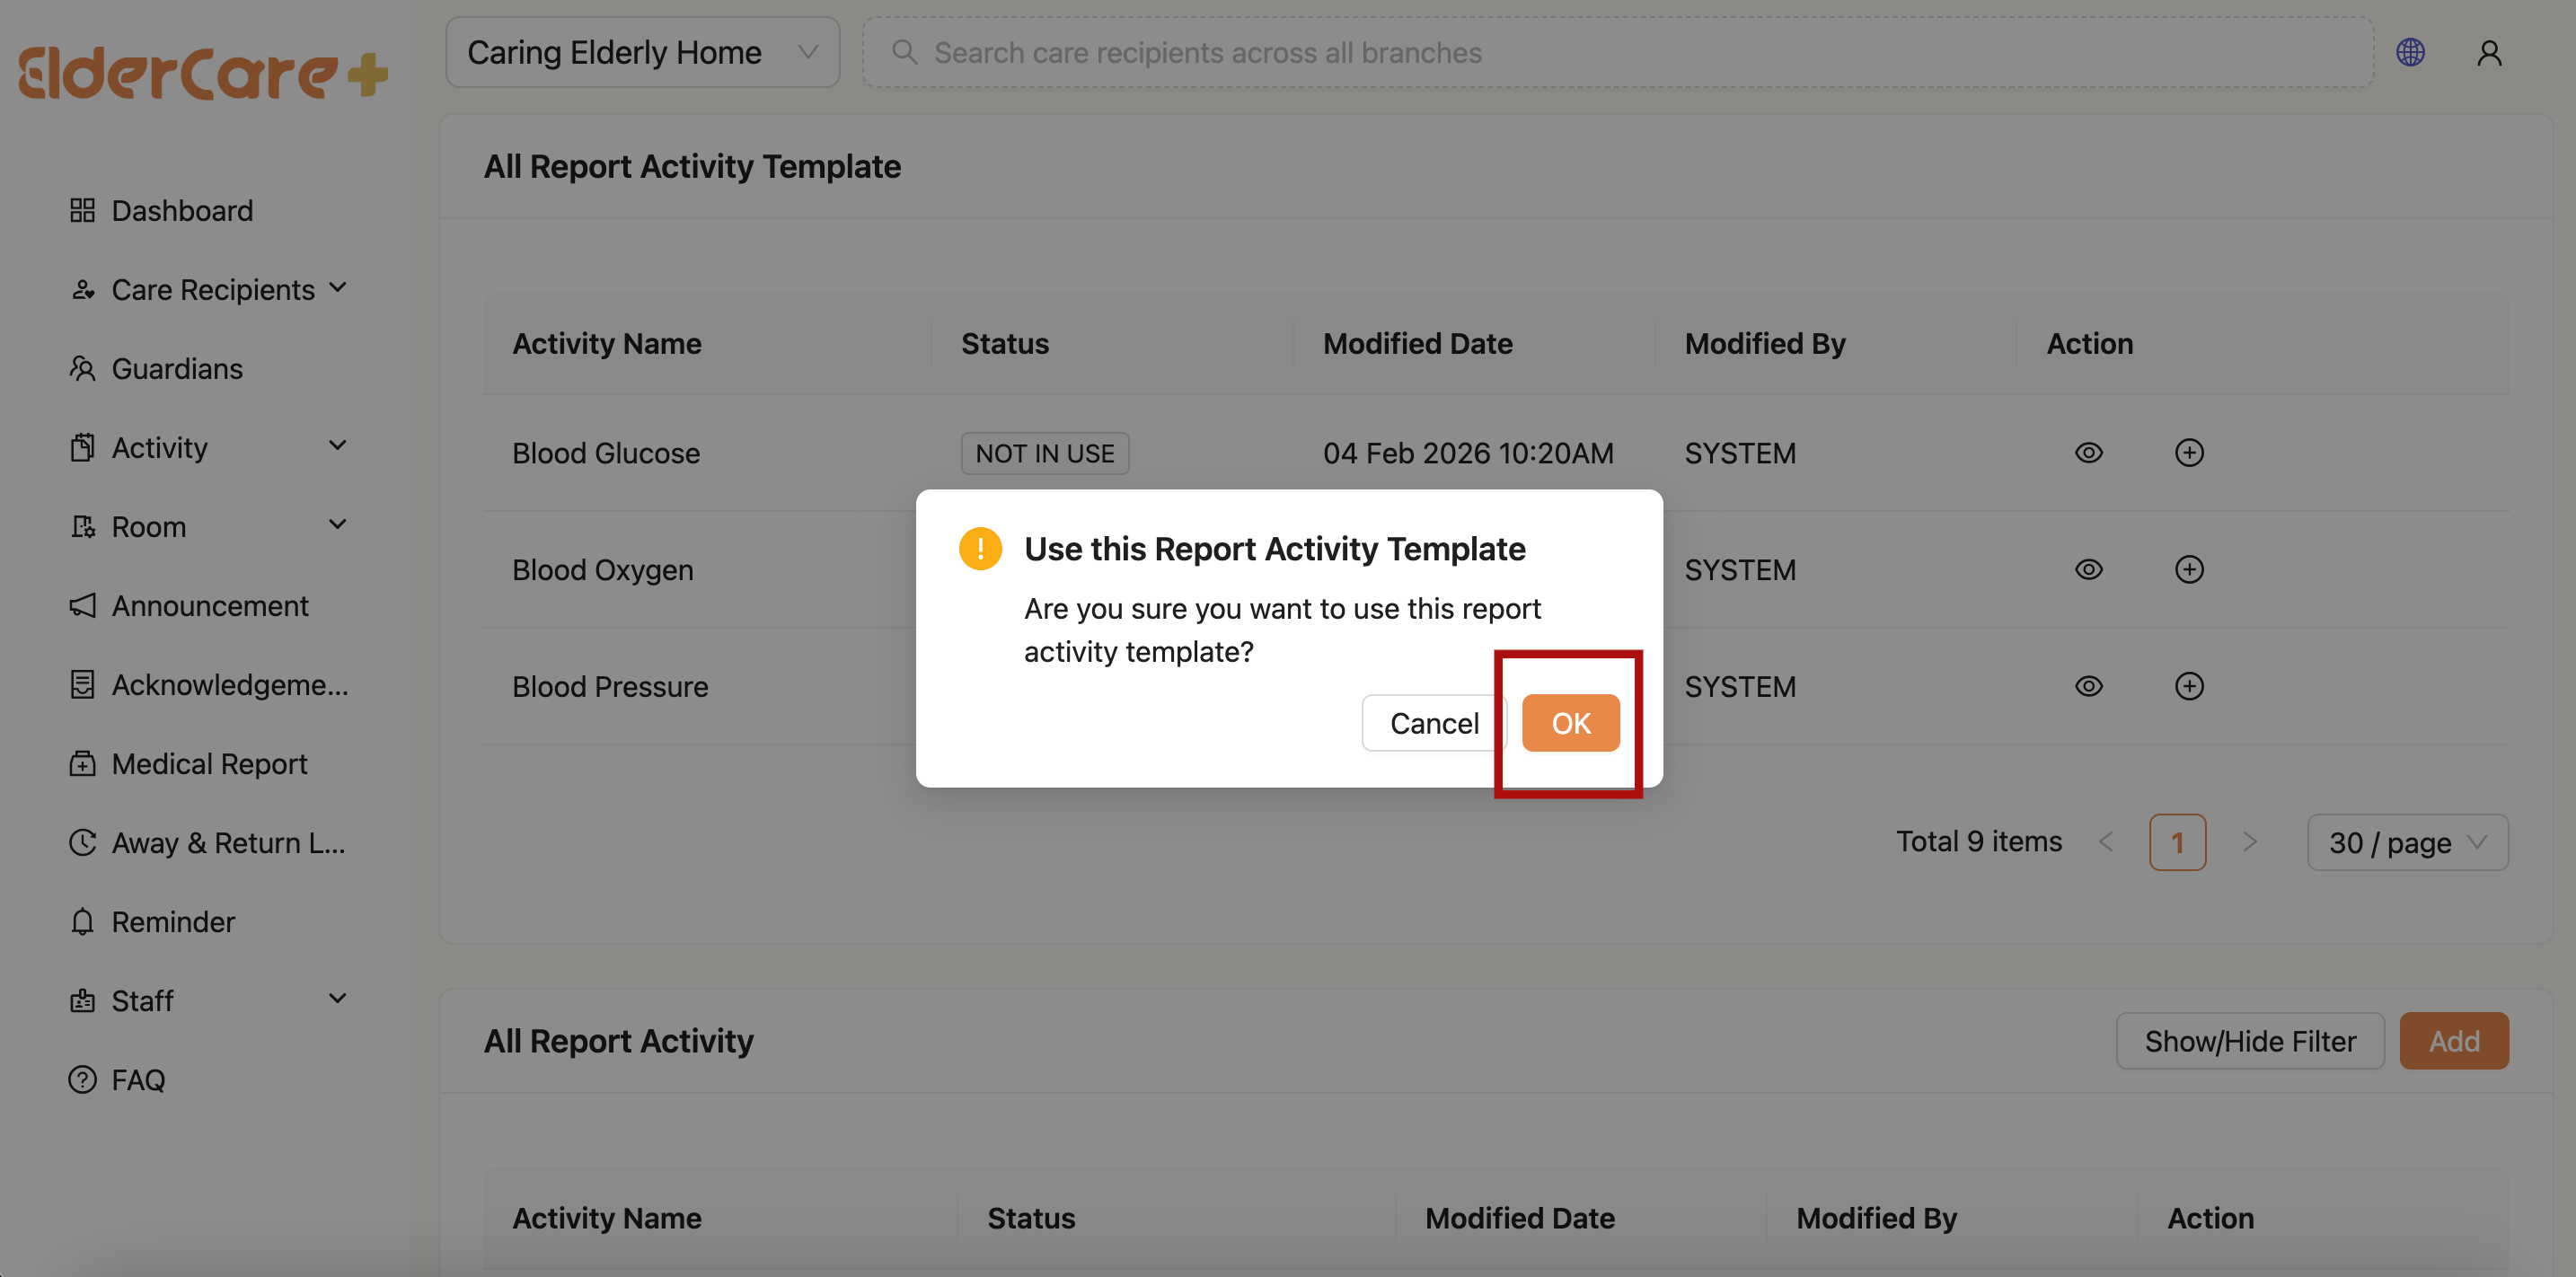Click plus icon for Blood Glucose row
Viewport: 2576px width, 1277px height.
pos(2189,453)
